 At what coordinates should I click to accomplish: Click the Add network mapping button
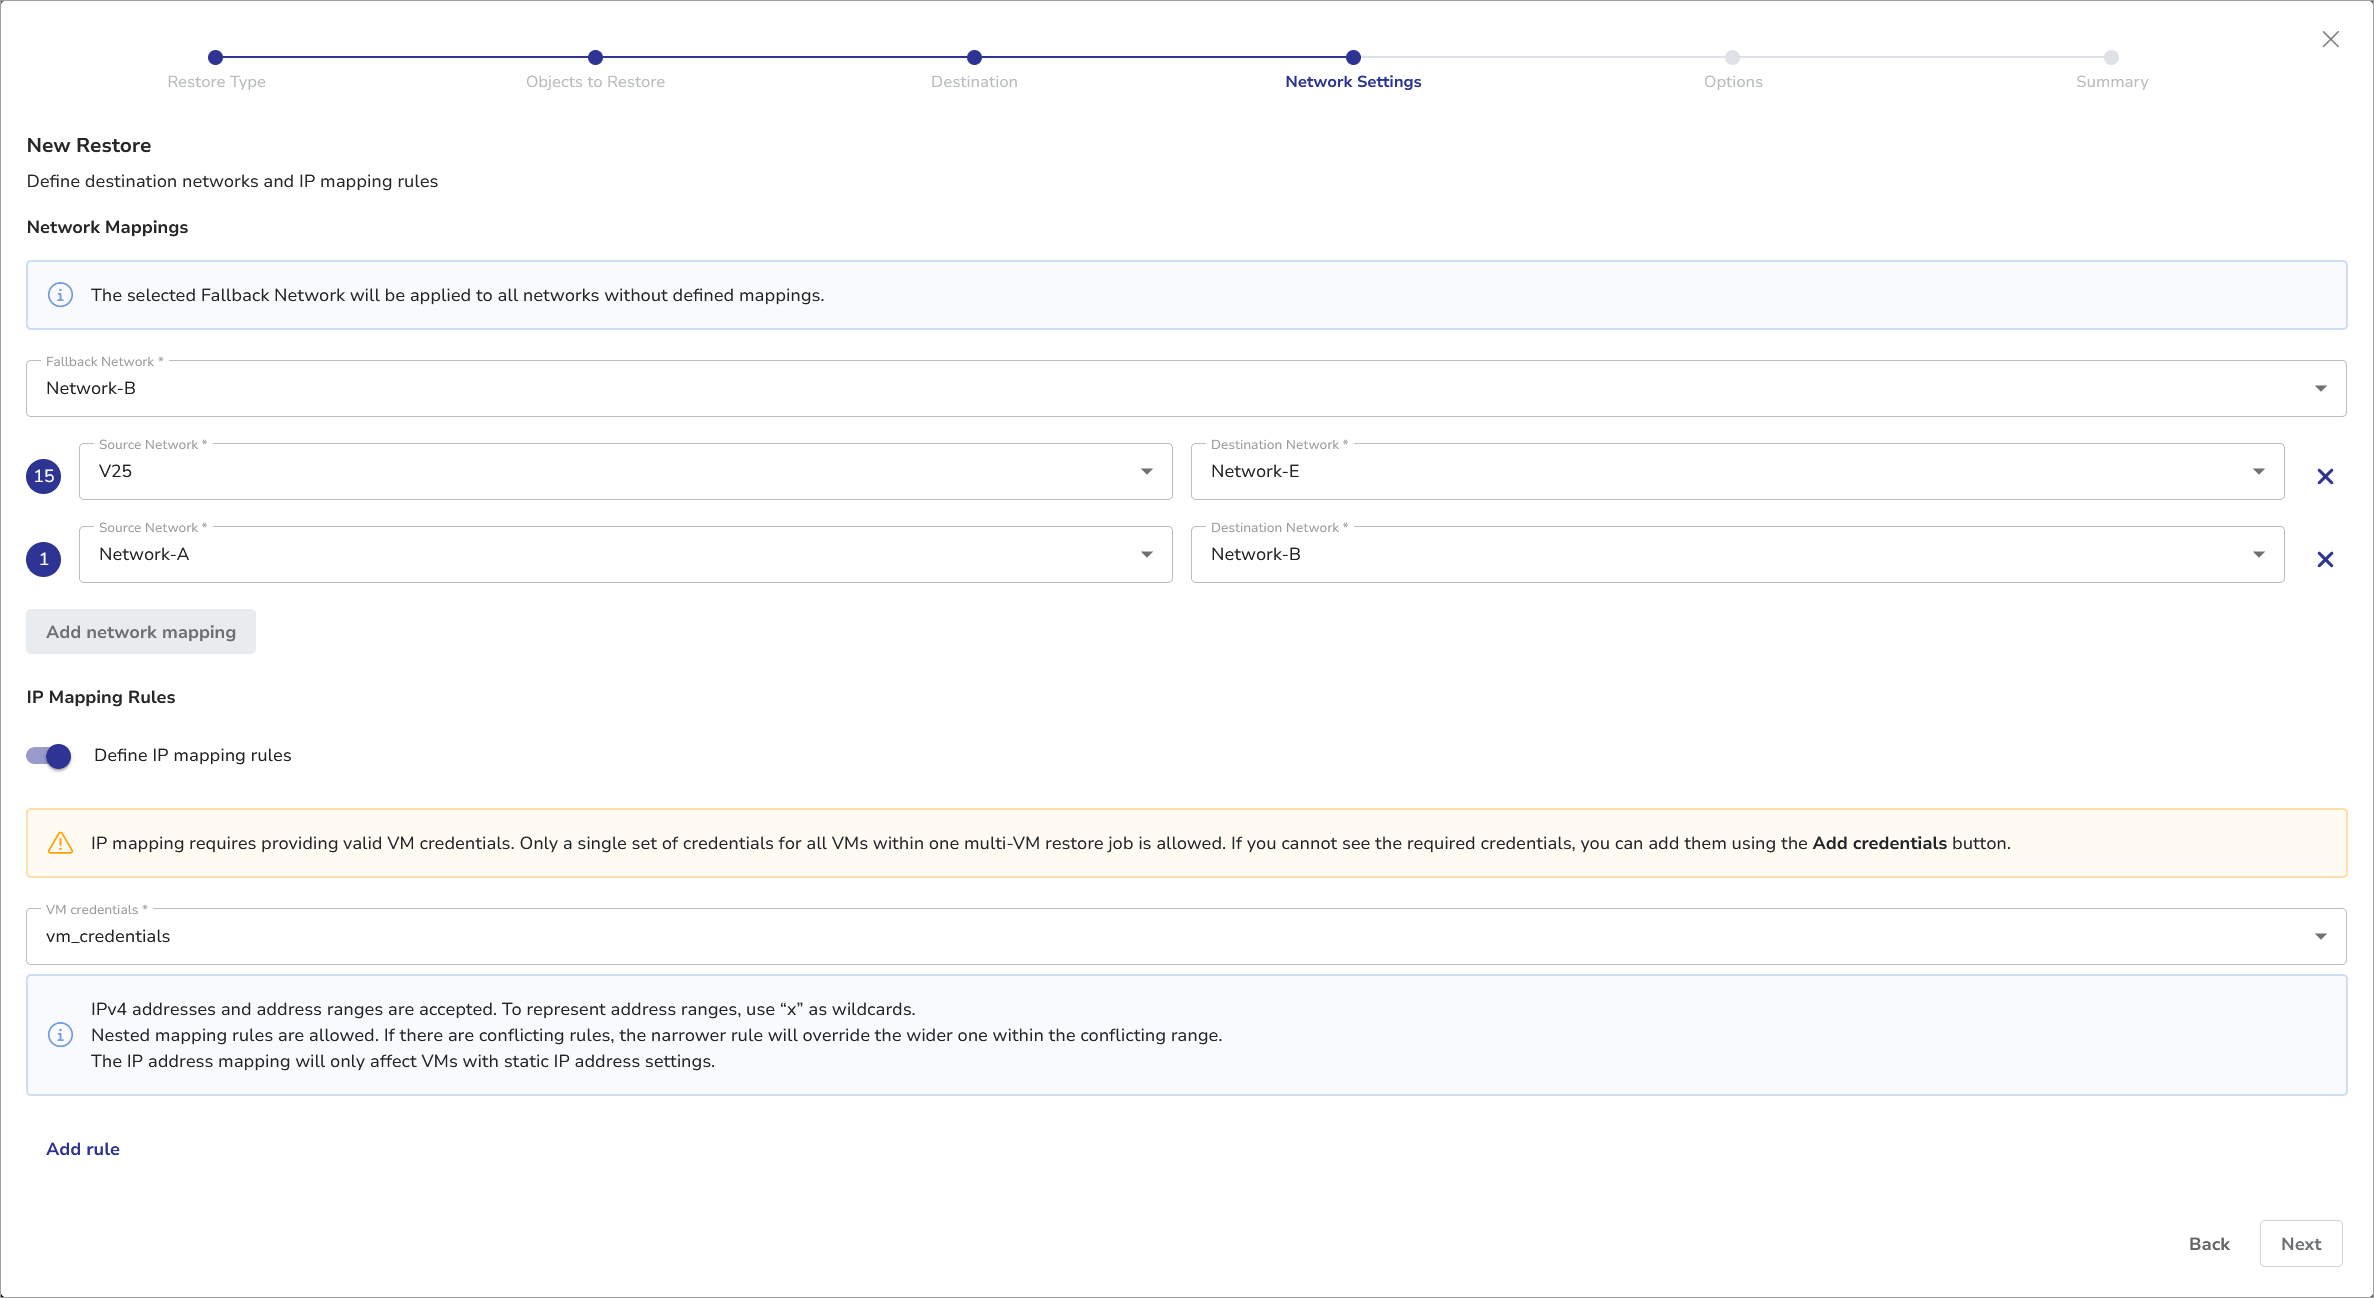pos(141,632)
